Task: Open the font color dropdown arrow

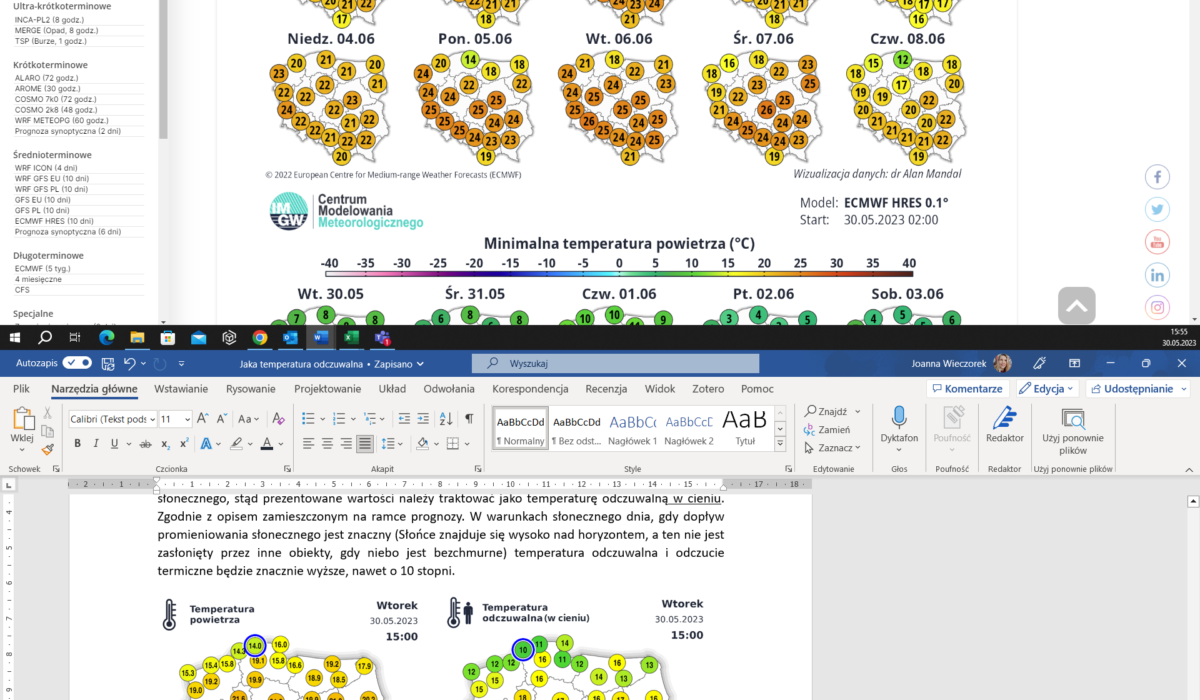Action: pyautogui.click(x=280, y=444)
